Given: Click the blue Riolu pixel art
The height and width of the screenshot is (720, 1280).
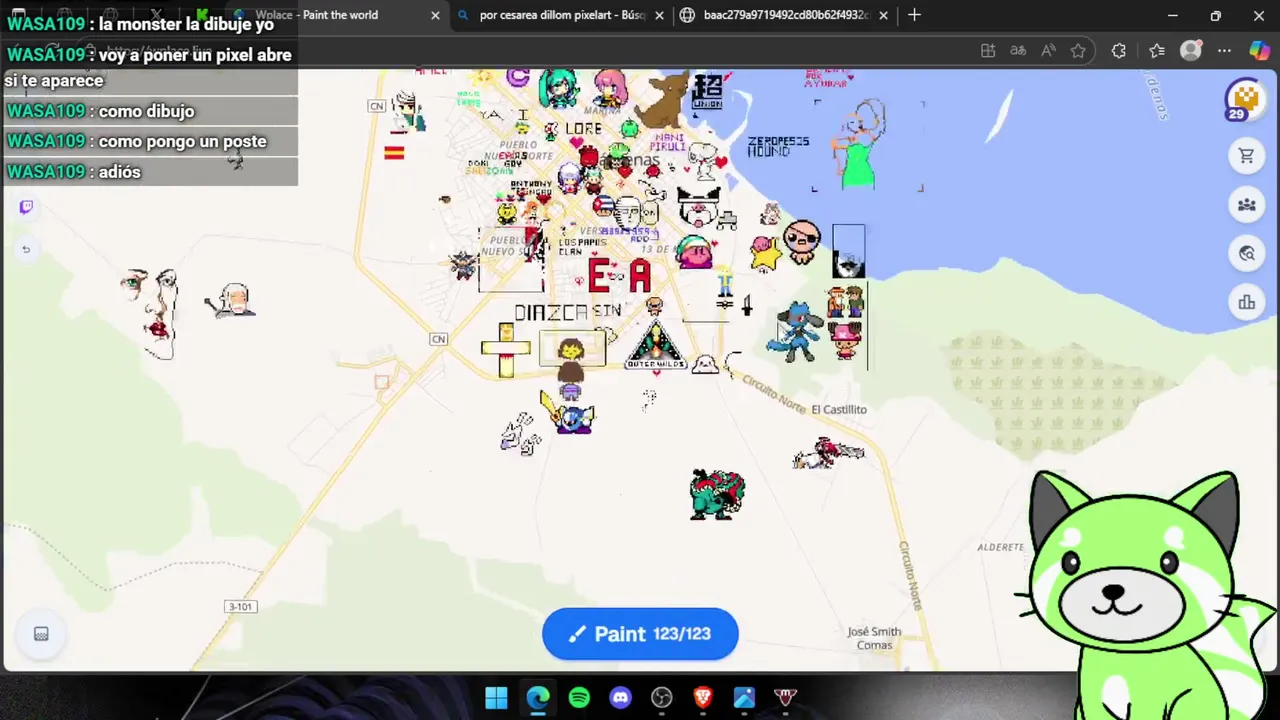Looking at the screenshot, I should [796, 332].
